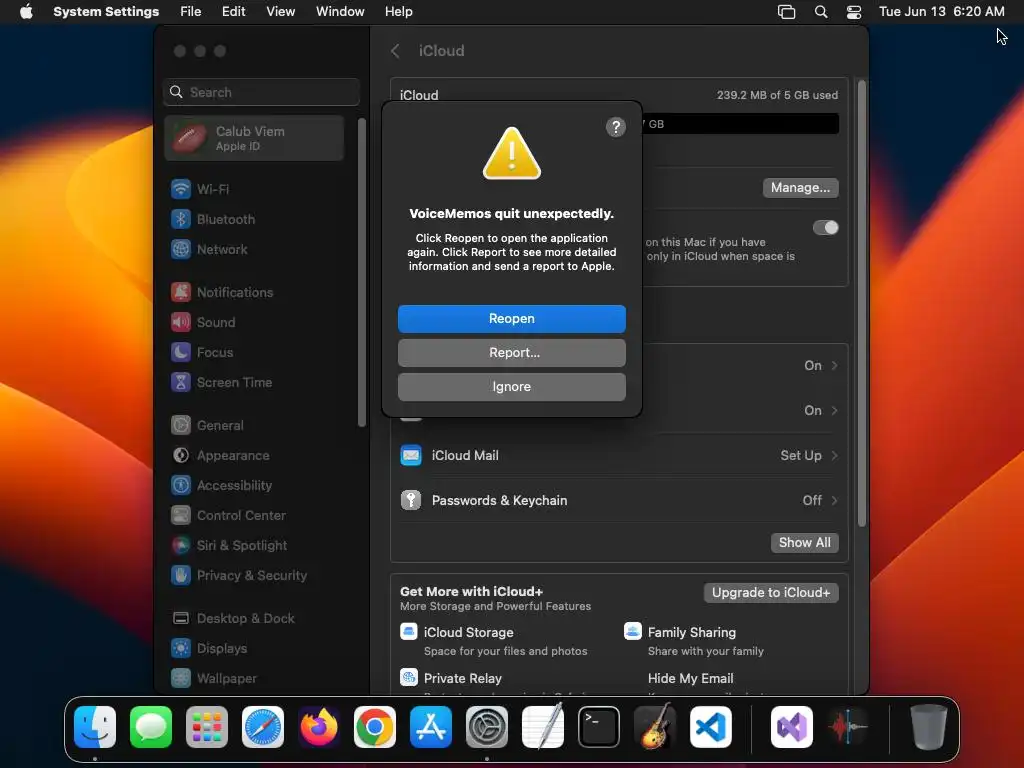Open Calub Viem Apple ID account

[254, 138]
